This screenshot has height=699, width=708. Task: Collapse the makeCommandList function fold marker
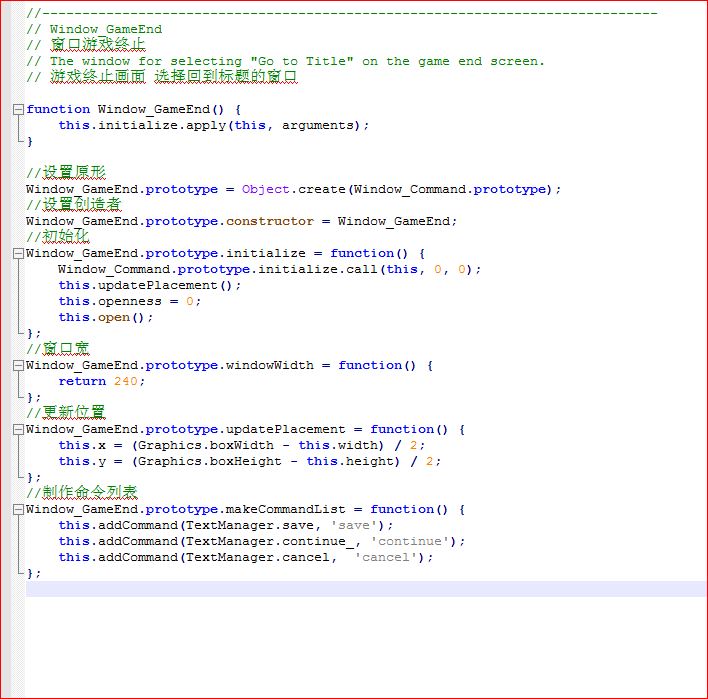click(18, 509)
